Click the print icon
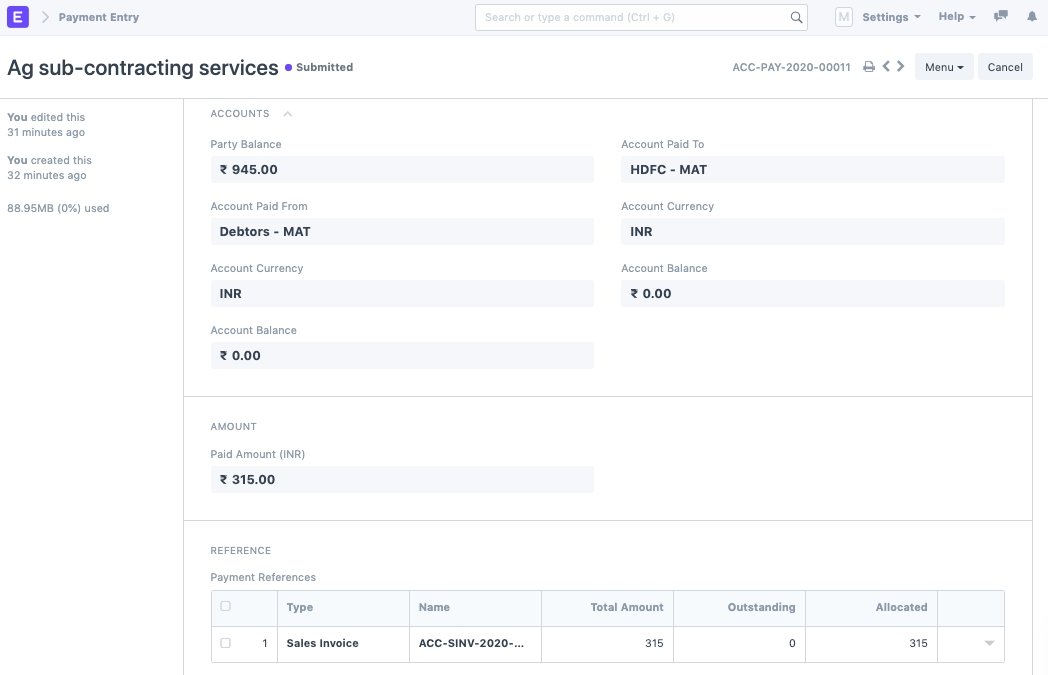This screenshot has width=1048, height=675. (869, 67)
